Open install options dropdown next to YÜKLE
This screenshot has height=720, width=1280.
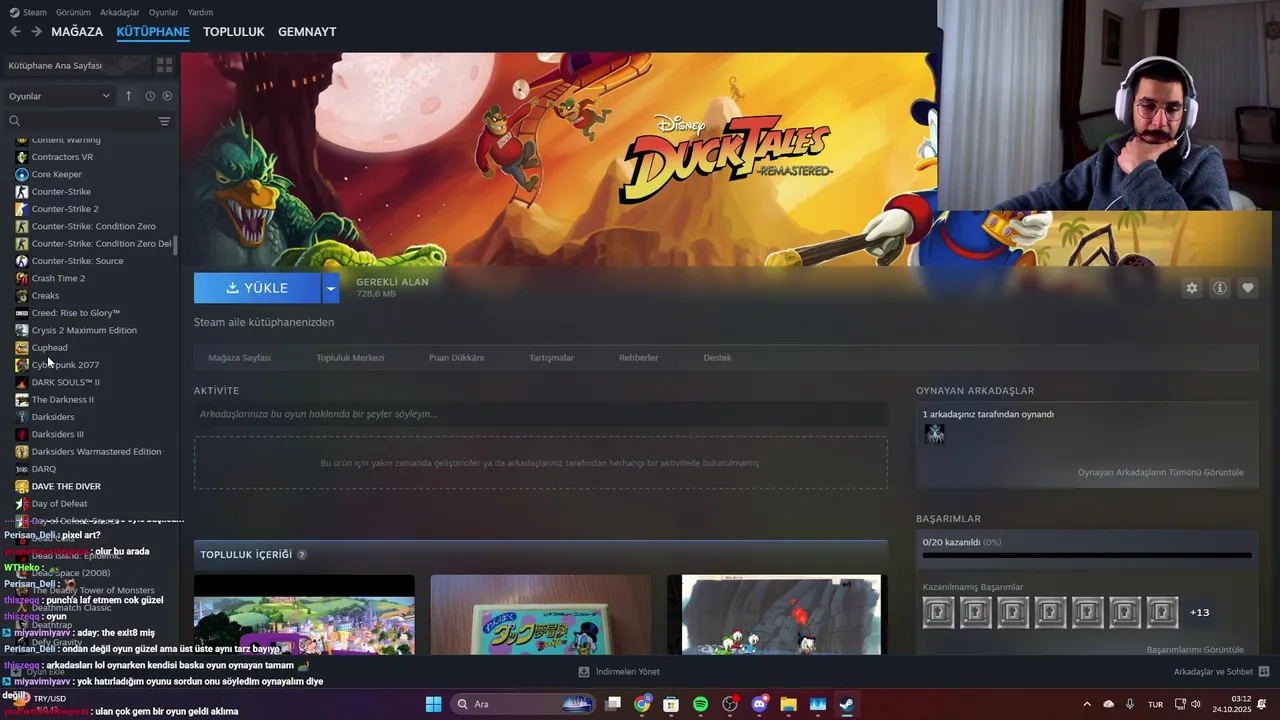coord(330,288)
